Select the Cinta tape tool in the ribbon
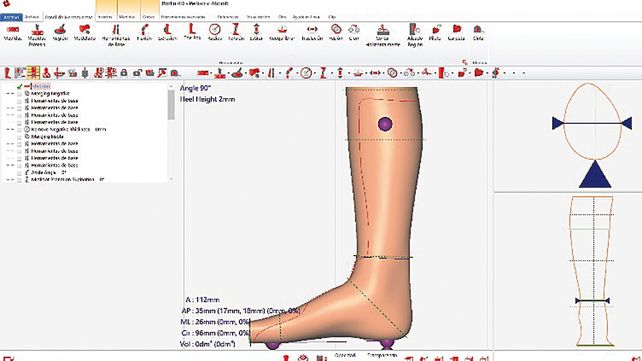Screen dimensions: 642x361 (478, 33)
